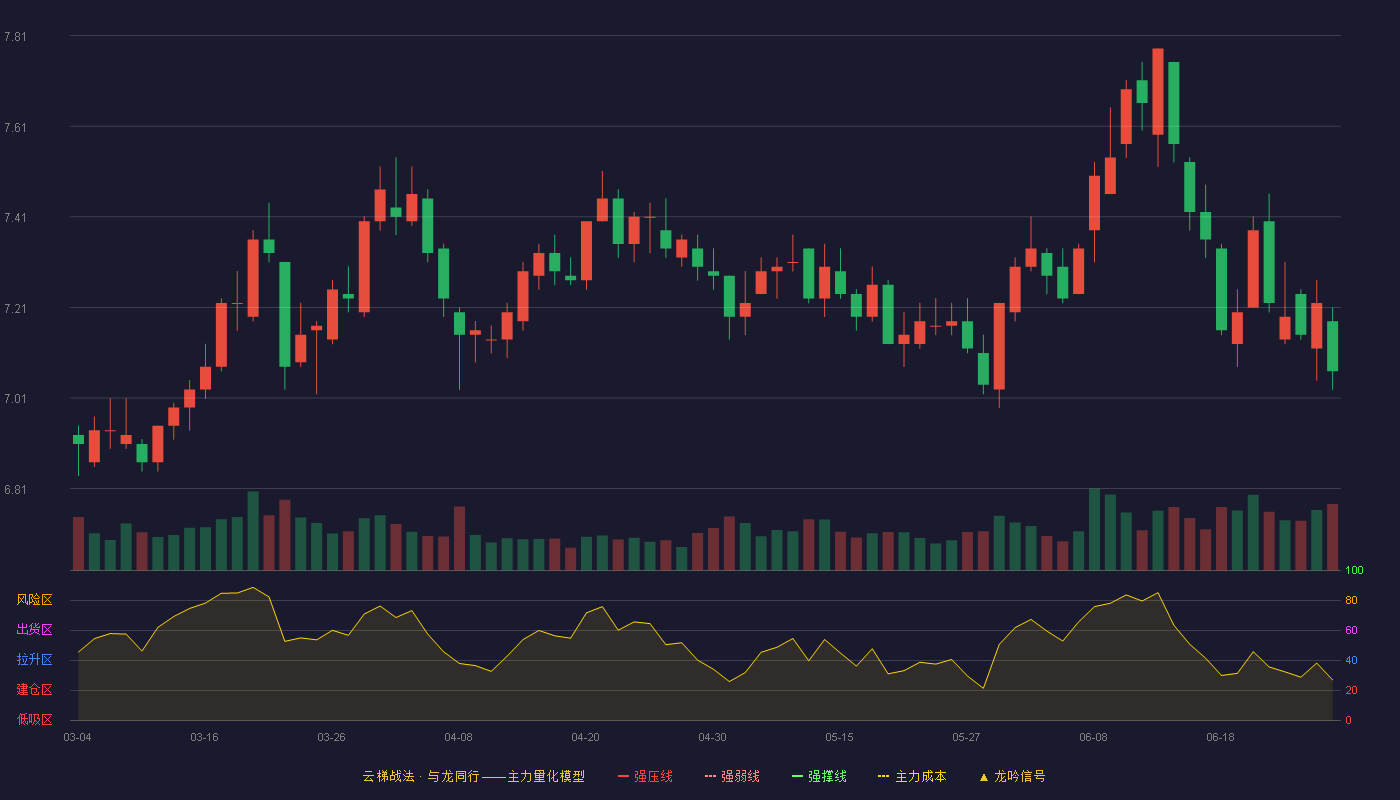Click the 40 indicator scale label
Screen dimensions: 1400x800
(x=1351, y=660)
